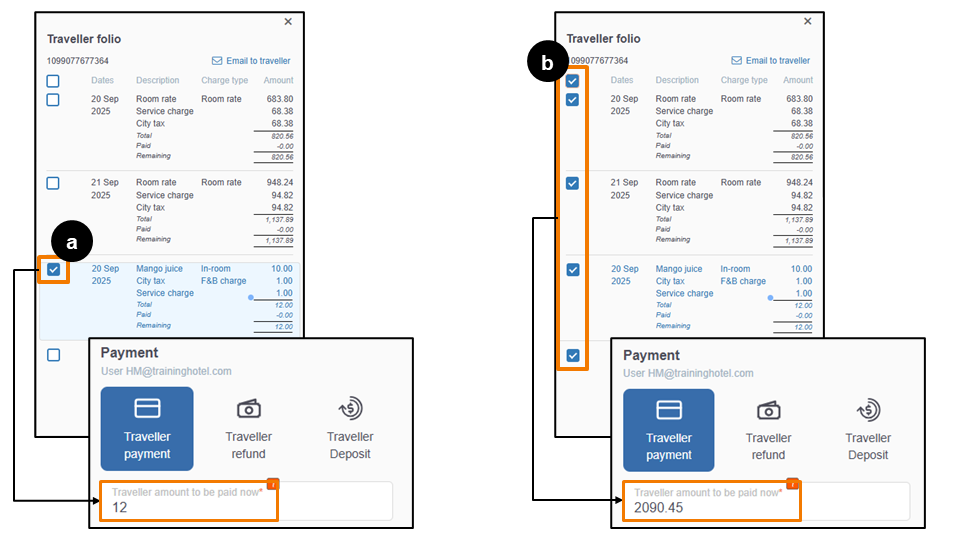Viewport: 960px width, 540px height.
Task: Uncheck select-all checkbox in right folio header
Action: (x=572, y=81)
